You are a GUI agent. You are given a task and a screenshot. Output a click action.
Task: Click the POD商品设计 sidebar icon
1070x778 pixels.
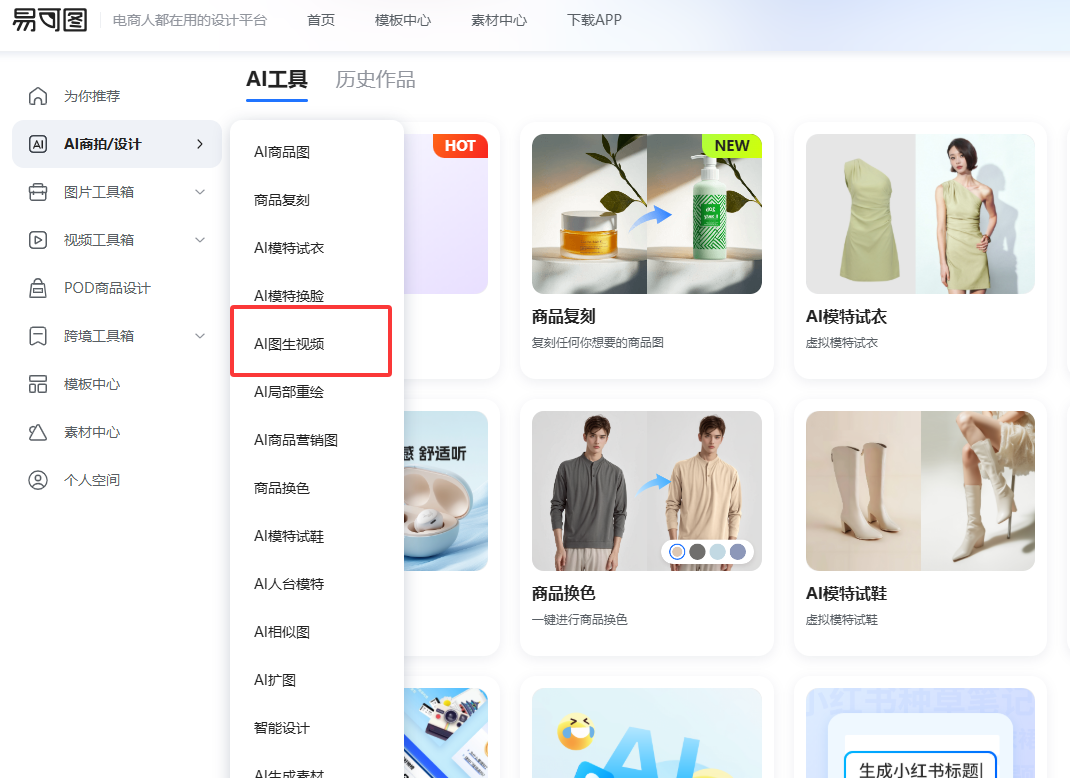[38, 288]
